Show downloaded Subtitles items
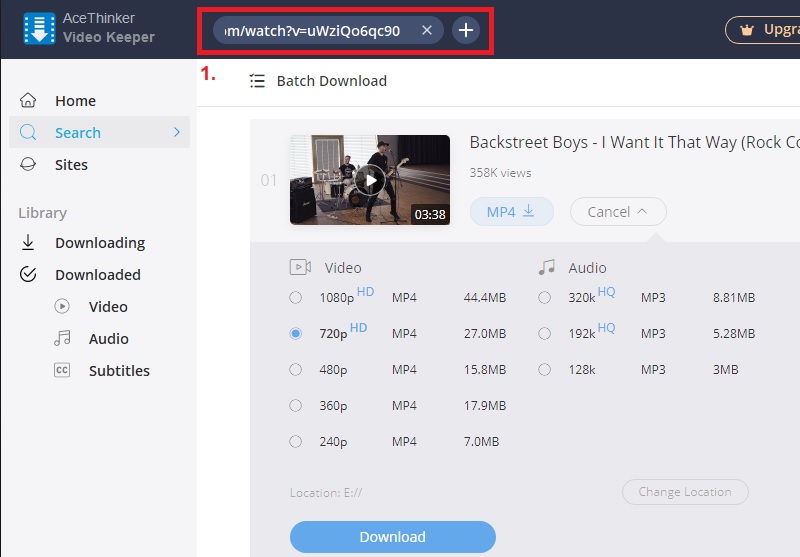This screenshot has width=800, height=557. [119, 371]
